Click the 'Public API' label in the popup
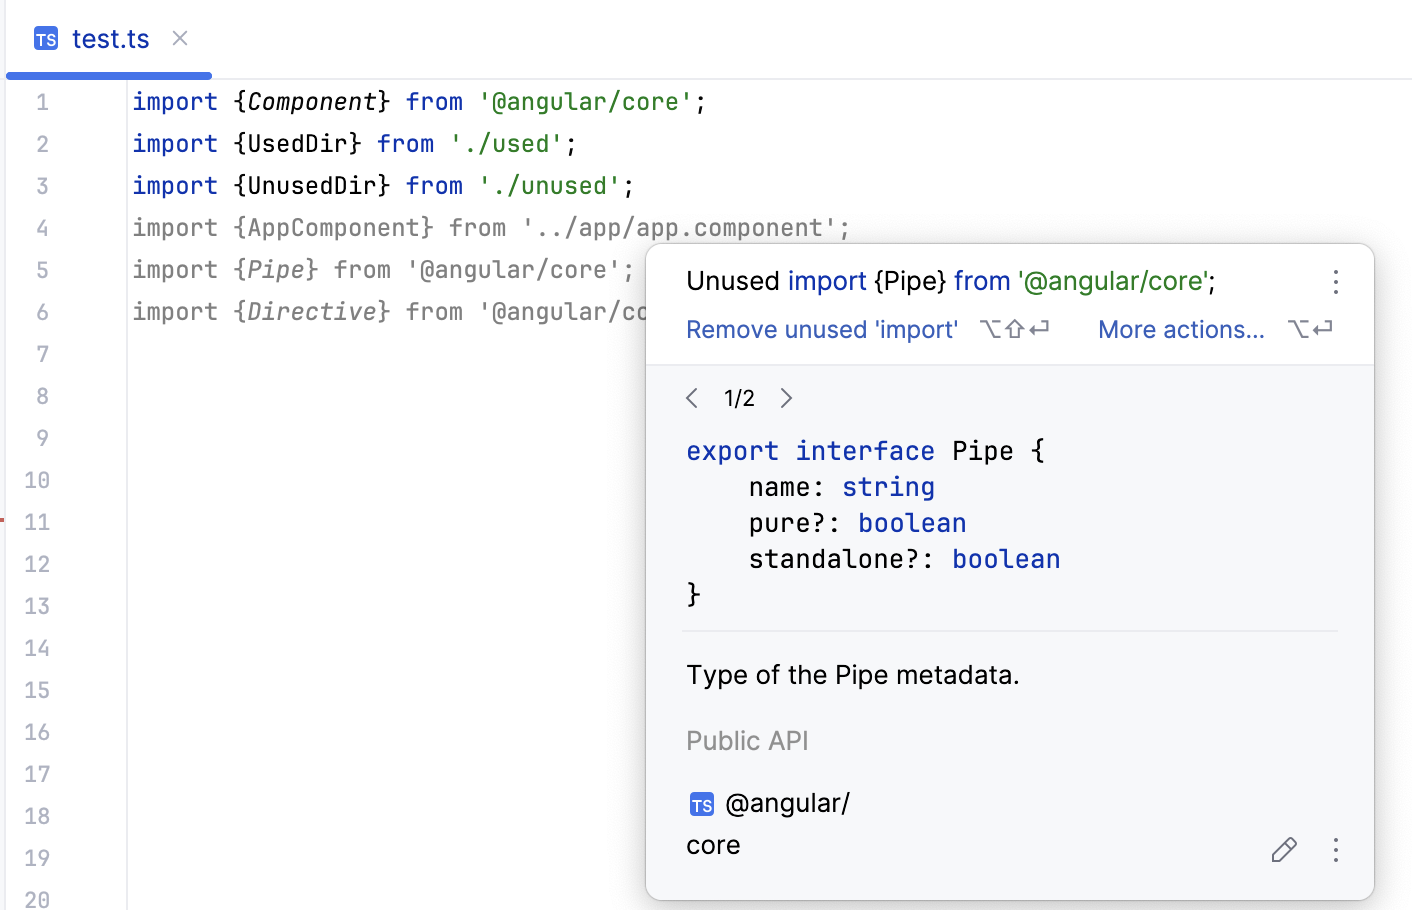Image resolution: width=1412 pixels, height=910 pixels. pyautogui.click(x=747, y=740)
